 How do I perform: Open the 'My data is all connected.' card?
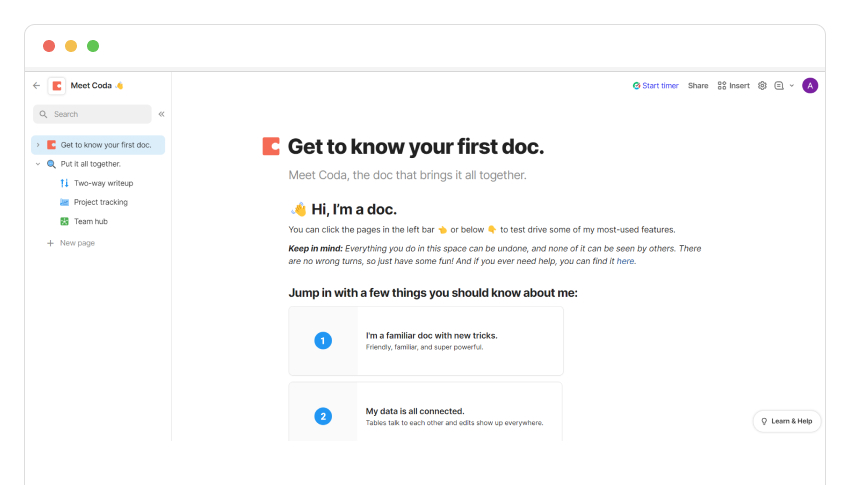click(426, 412)
